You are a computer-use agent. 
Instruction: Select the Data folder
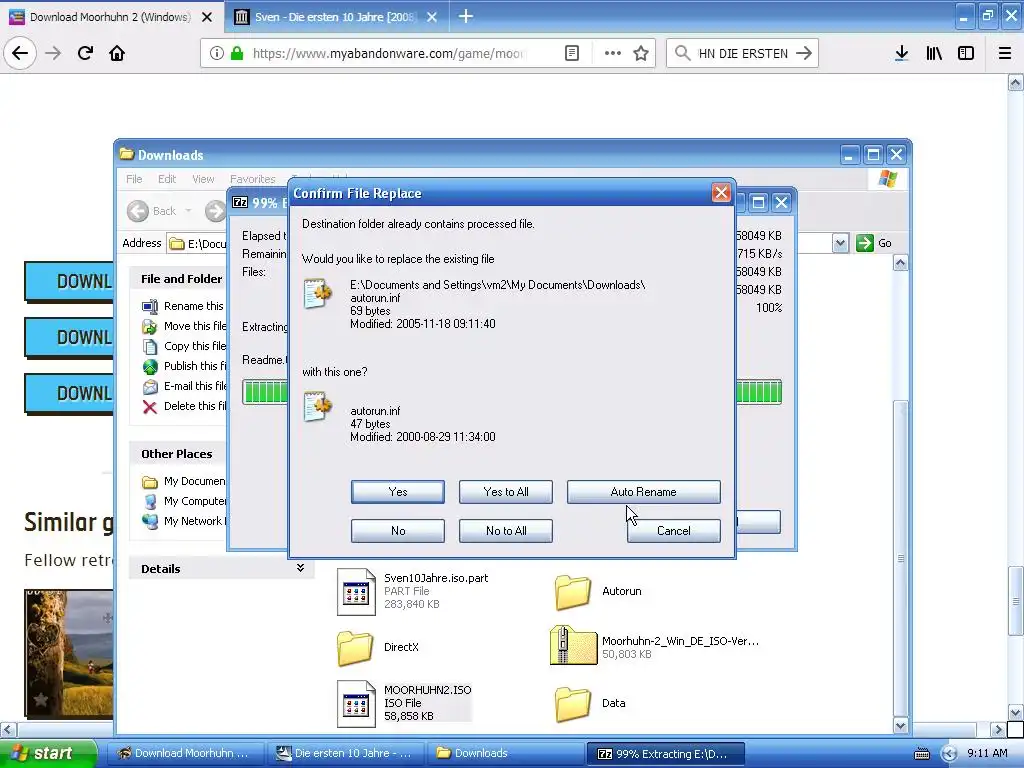[590, 703]
